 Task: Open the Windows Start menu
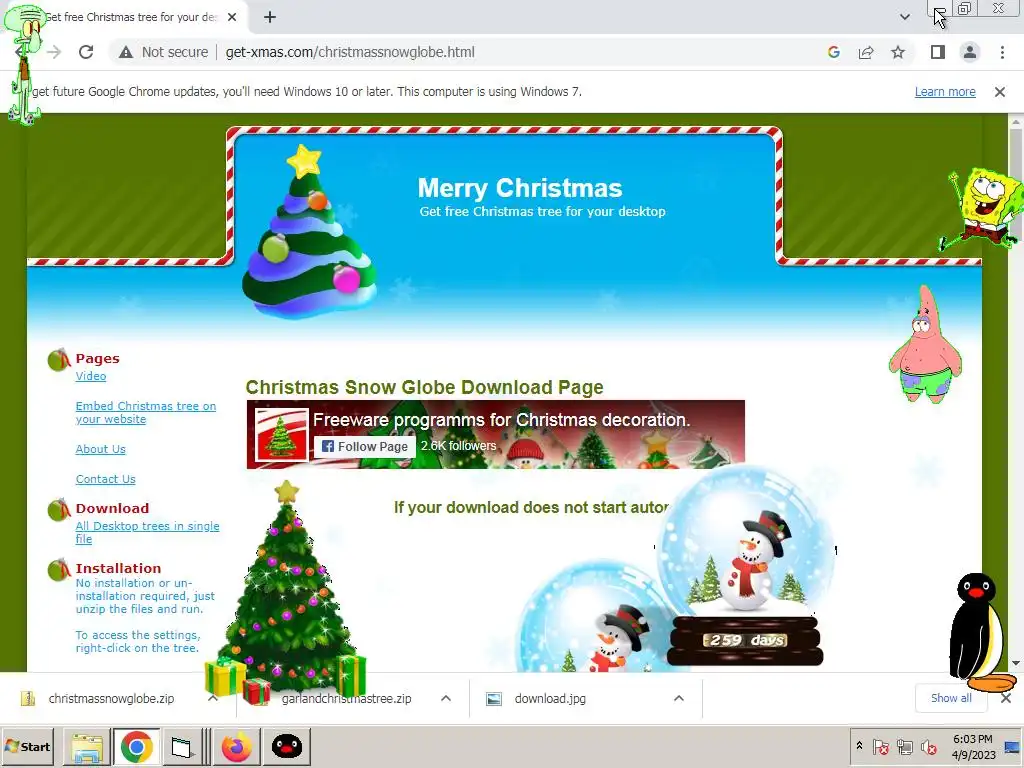pos(27,746)
